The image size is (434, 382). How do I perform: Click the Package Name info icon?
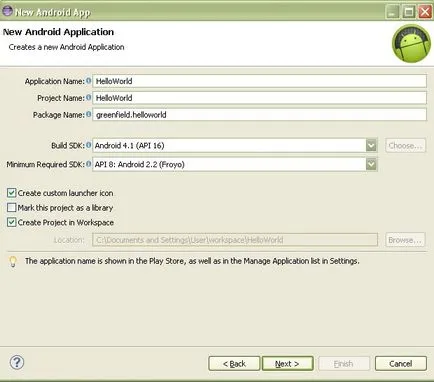[88, 114]
